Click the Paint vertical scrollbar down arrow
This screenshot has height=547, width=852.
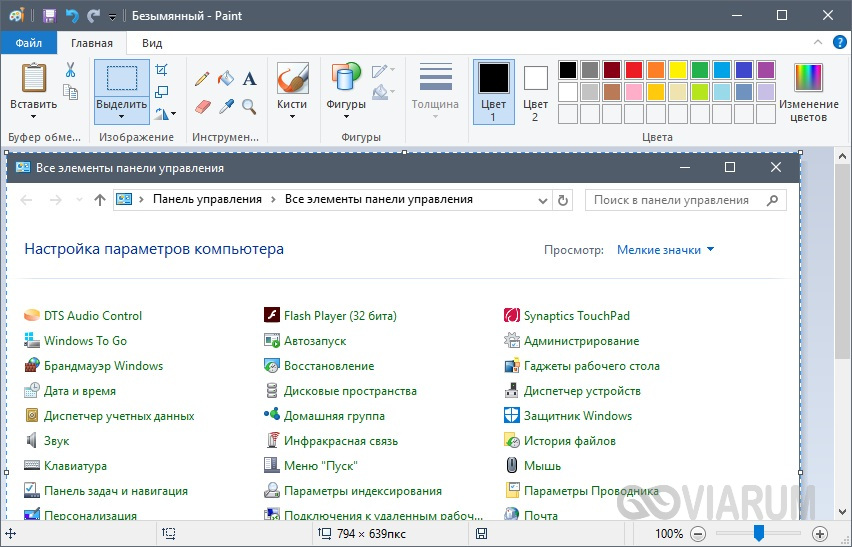[x=842, y=512]
